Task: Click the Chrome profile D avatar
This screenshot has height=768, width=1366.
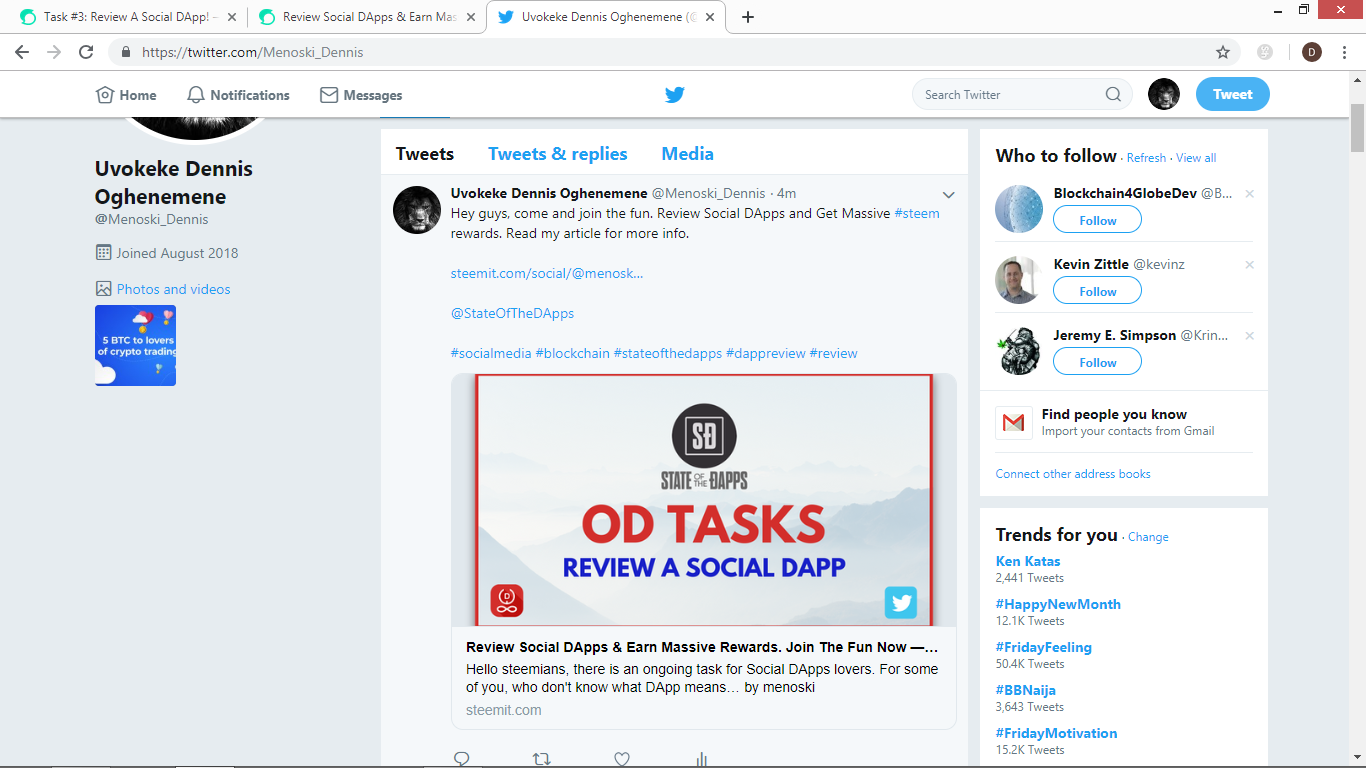Action: tap(1312, 52)
